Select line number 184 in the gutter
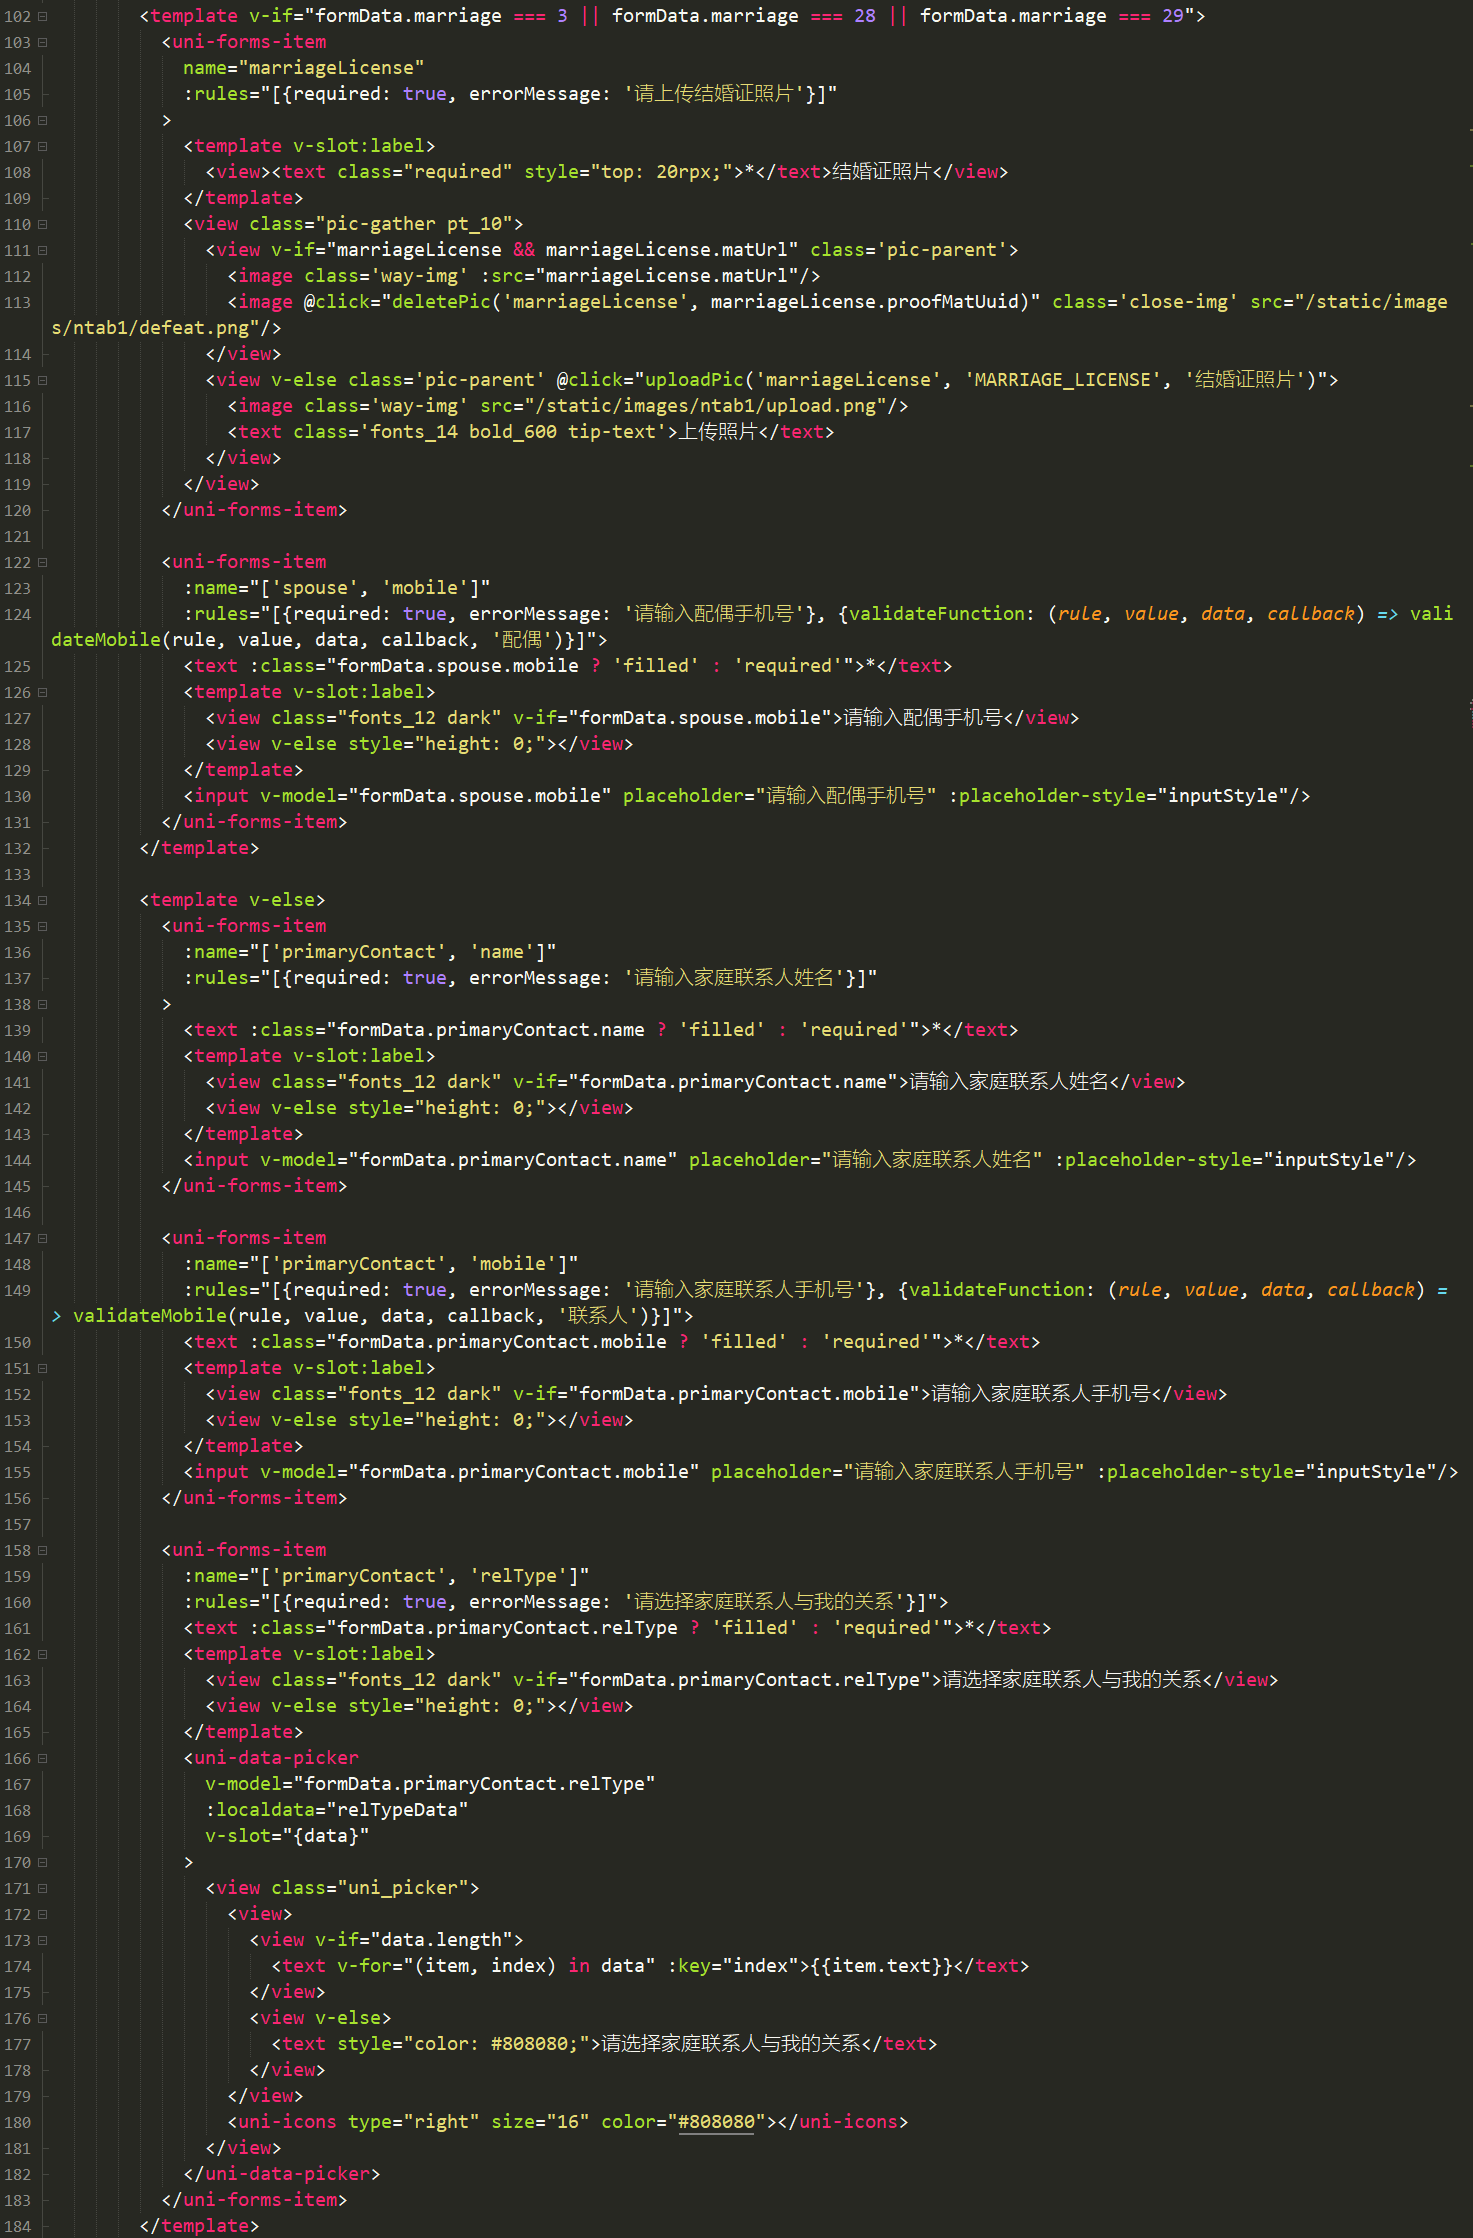Screen dimensions: 1473x2238 pyautogui.click(x=17, y=2226)
